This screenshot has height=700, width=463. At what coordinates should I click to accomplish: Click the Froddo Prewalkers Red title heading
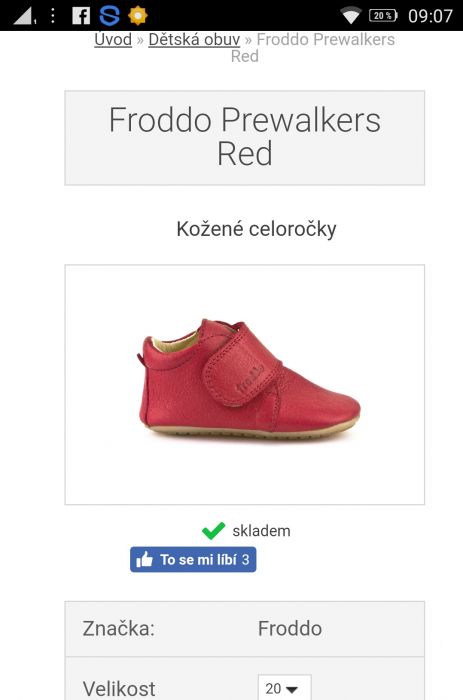pos(245,137)
